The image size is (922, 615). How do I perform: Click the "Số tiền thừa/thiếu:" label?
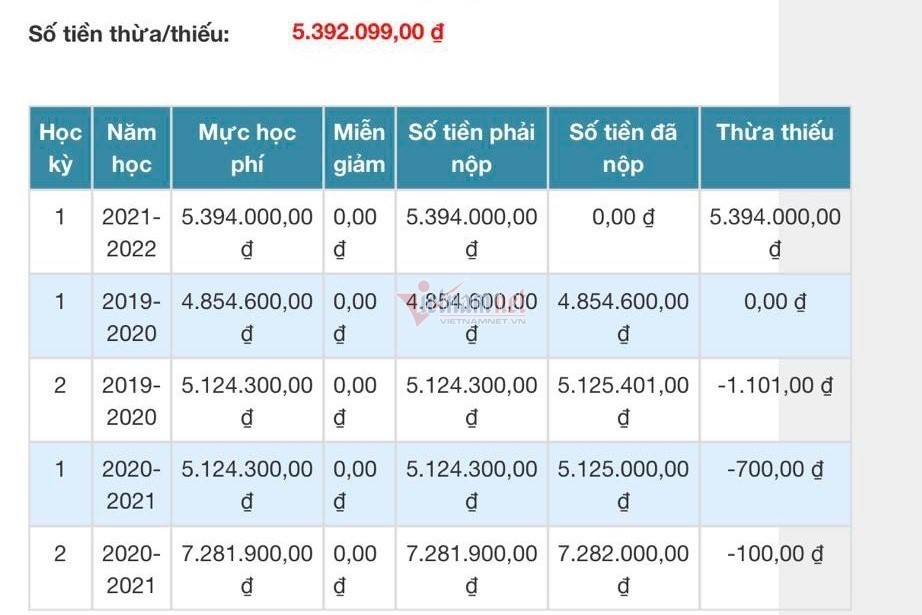pyautogui.click(x=130, y=34)
